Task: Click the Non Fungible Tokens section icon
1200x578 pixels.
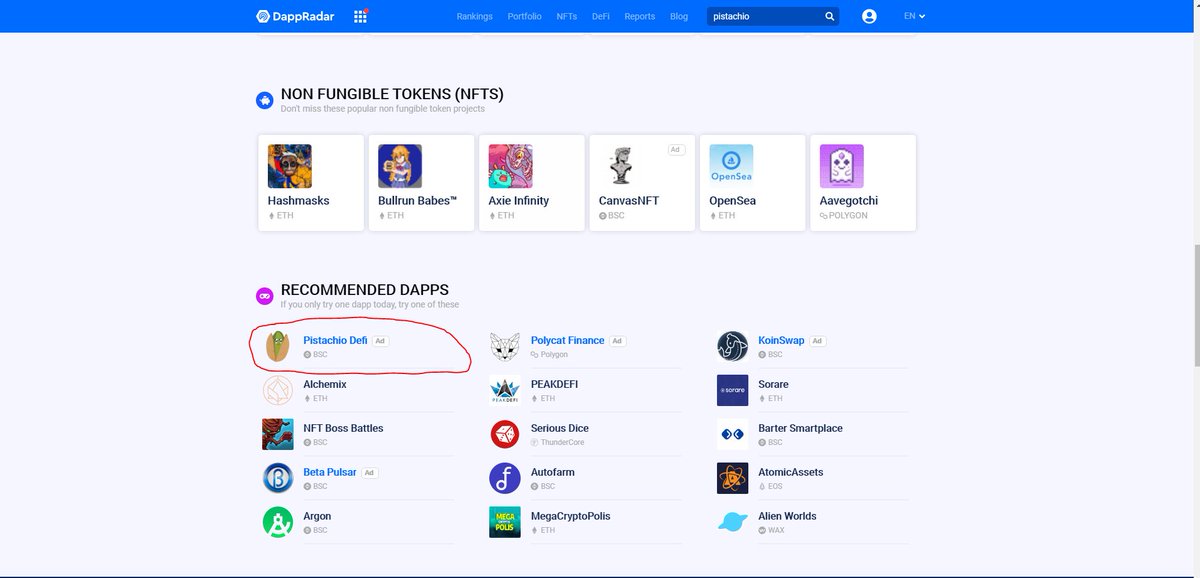Action: tap(265, 100)
